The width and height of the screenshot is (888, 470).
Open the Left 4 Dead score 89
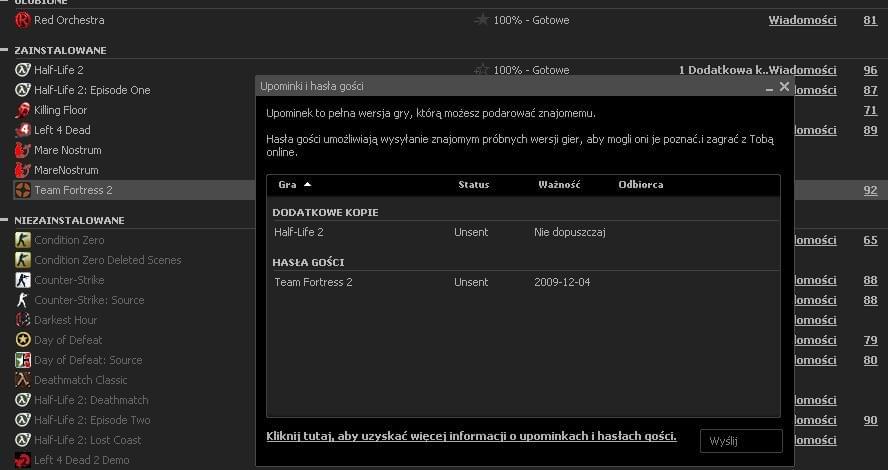870,130
